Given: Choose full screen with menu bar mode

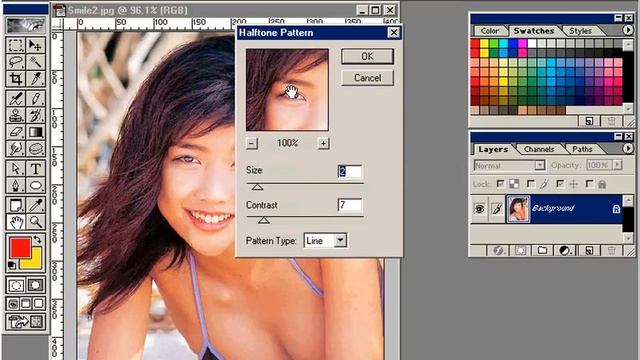Looking at the screenshot, I should [26, 303].
